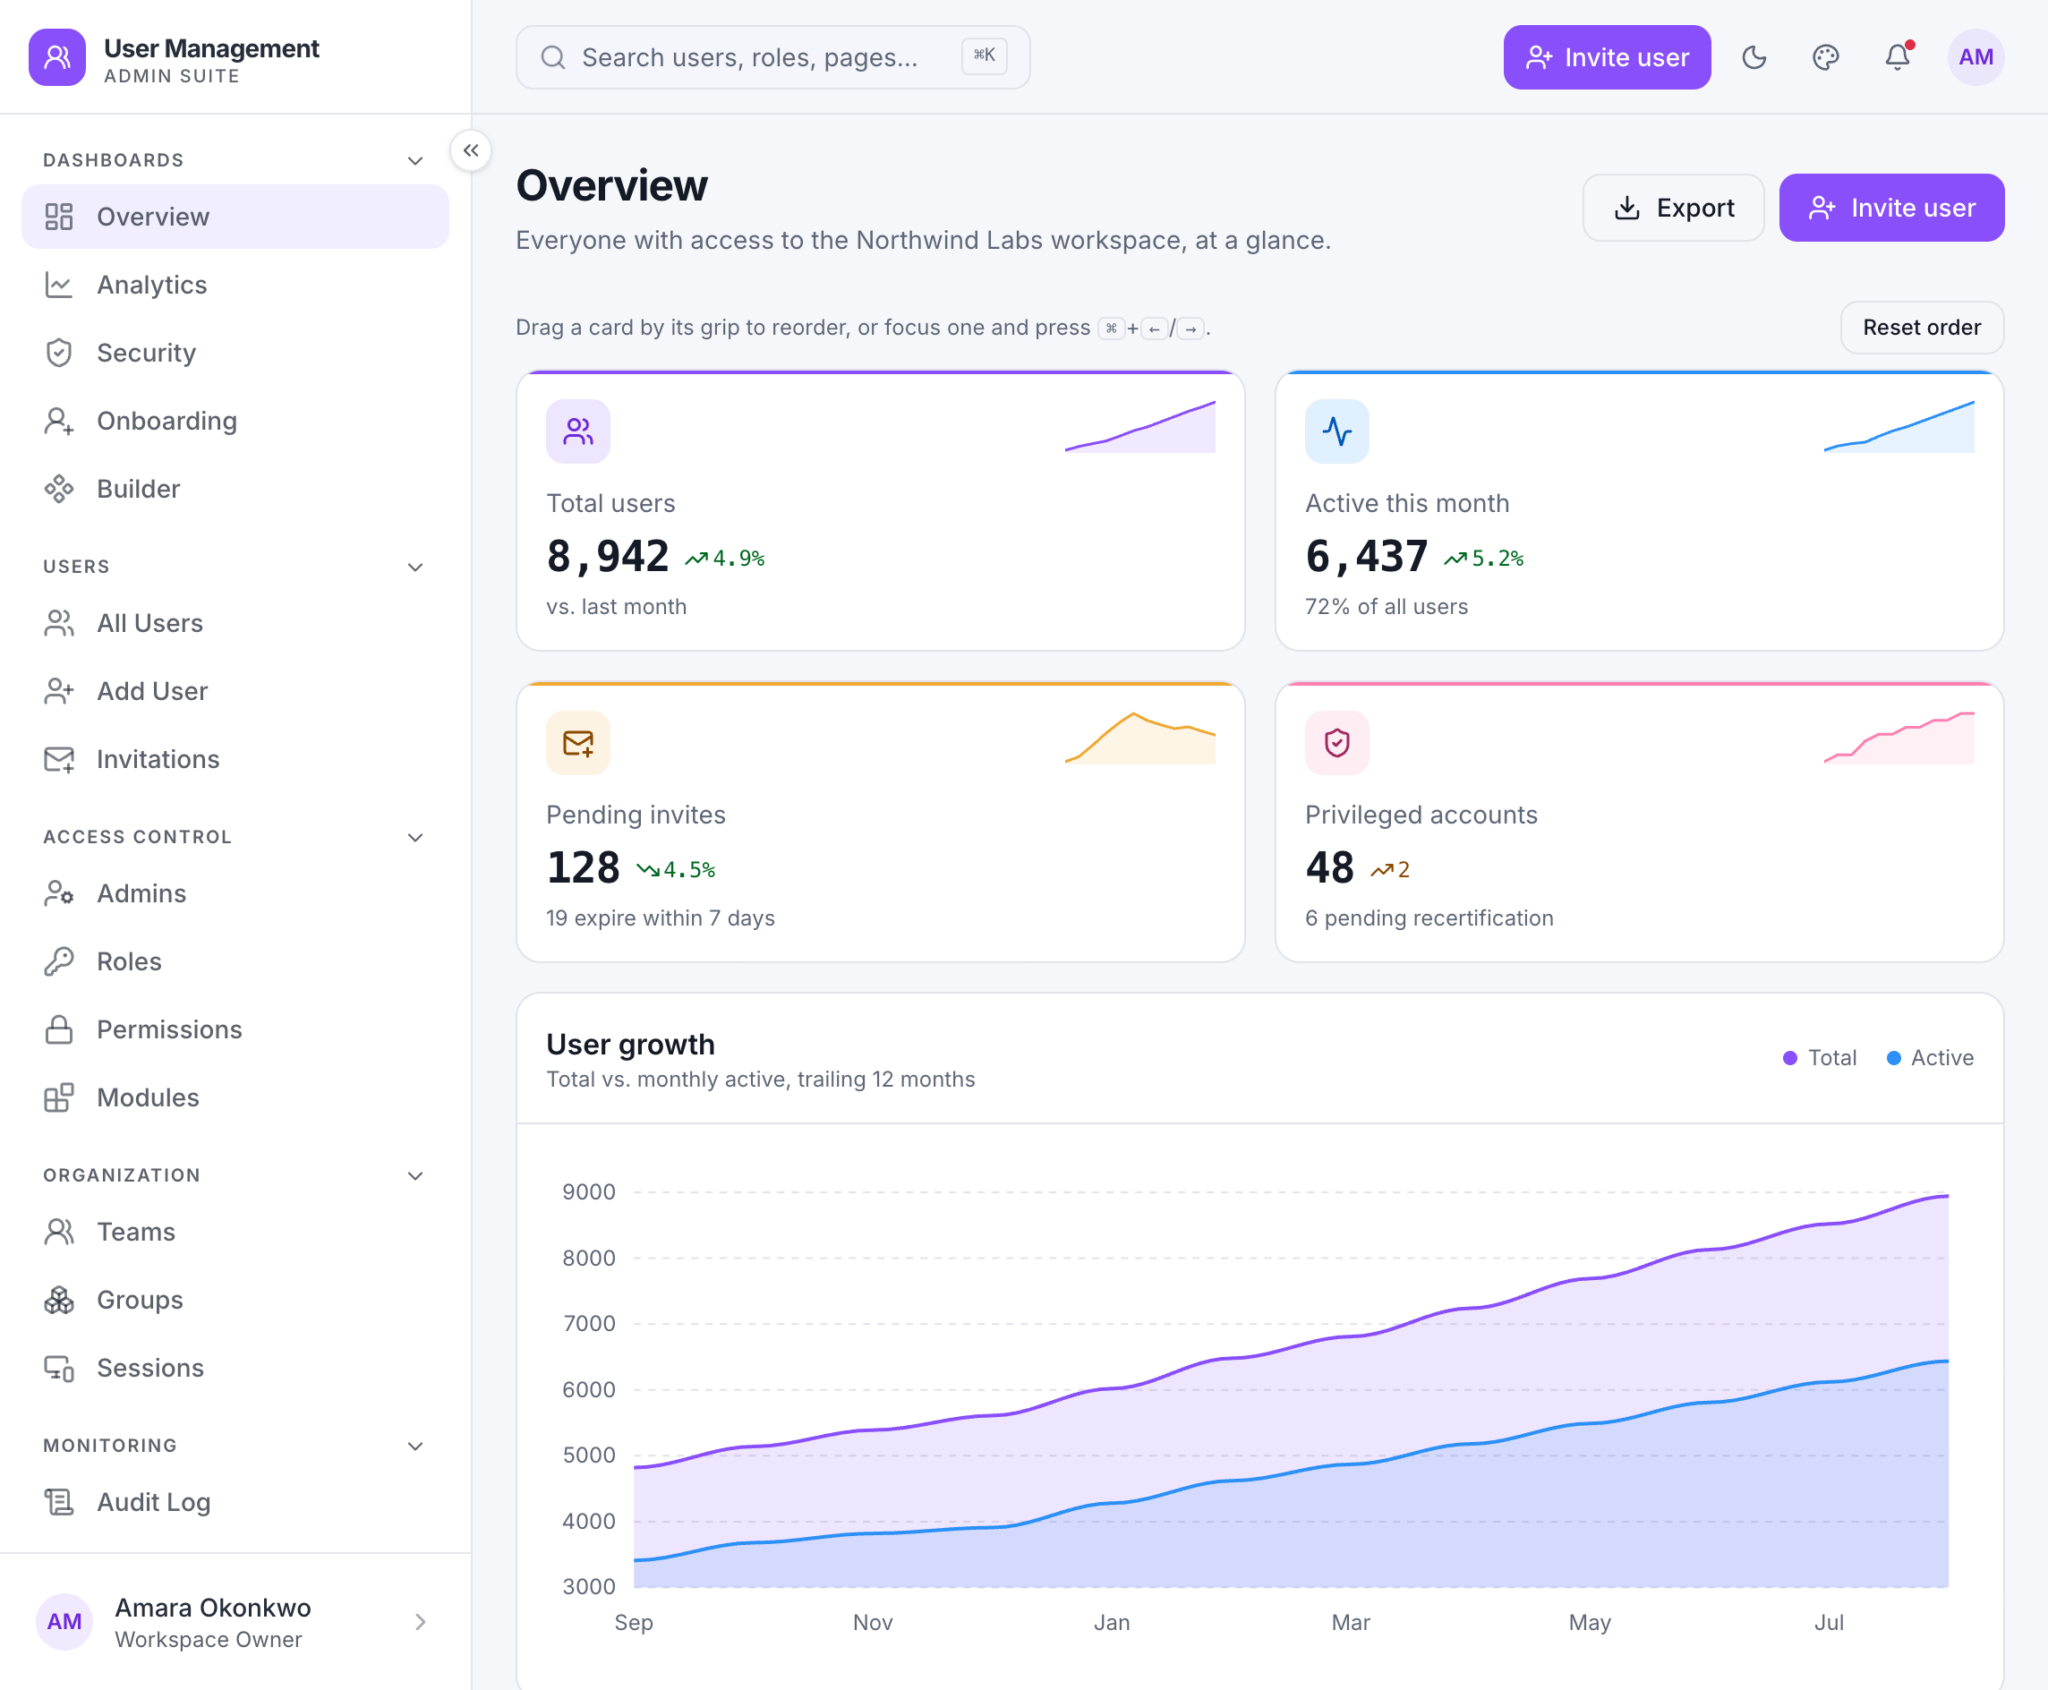Image resolution: width=2048 pixels, height=1690 pixels.
Task: Click the Total users sparkline chart
Action: pos(1140,427)
